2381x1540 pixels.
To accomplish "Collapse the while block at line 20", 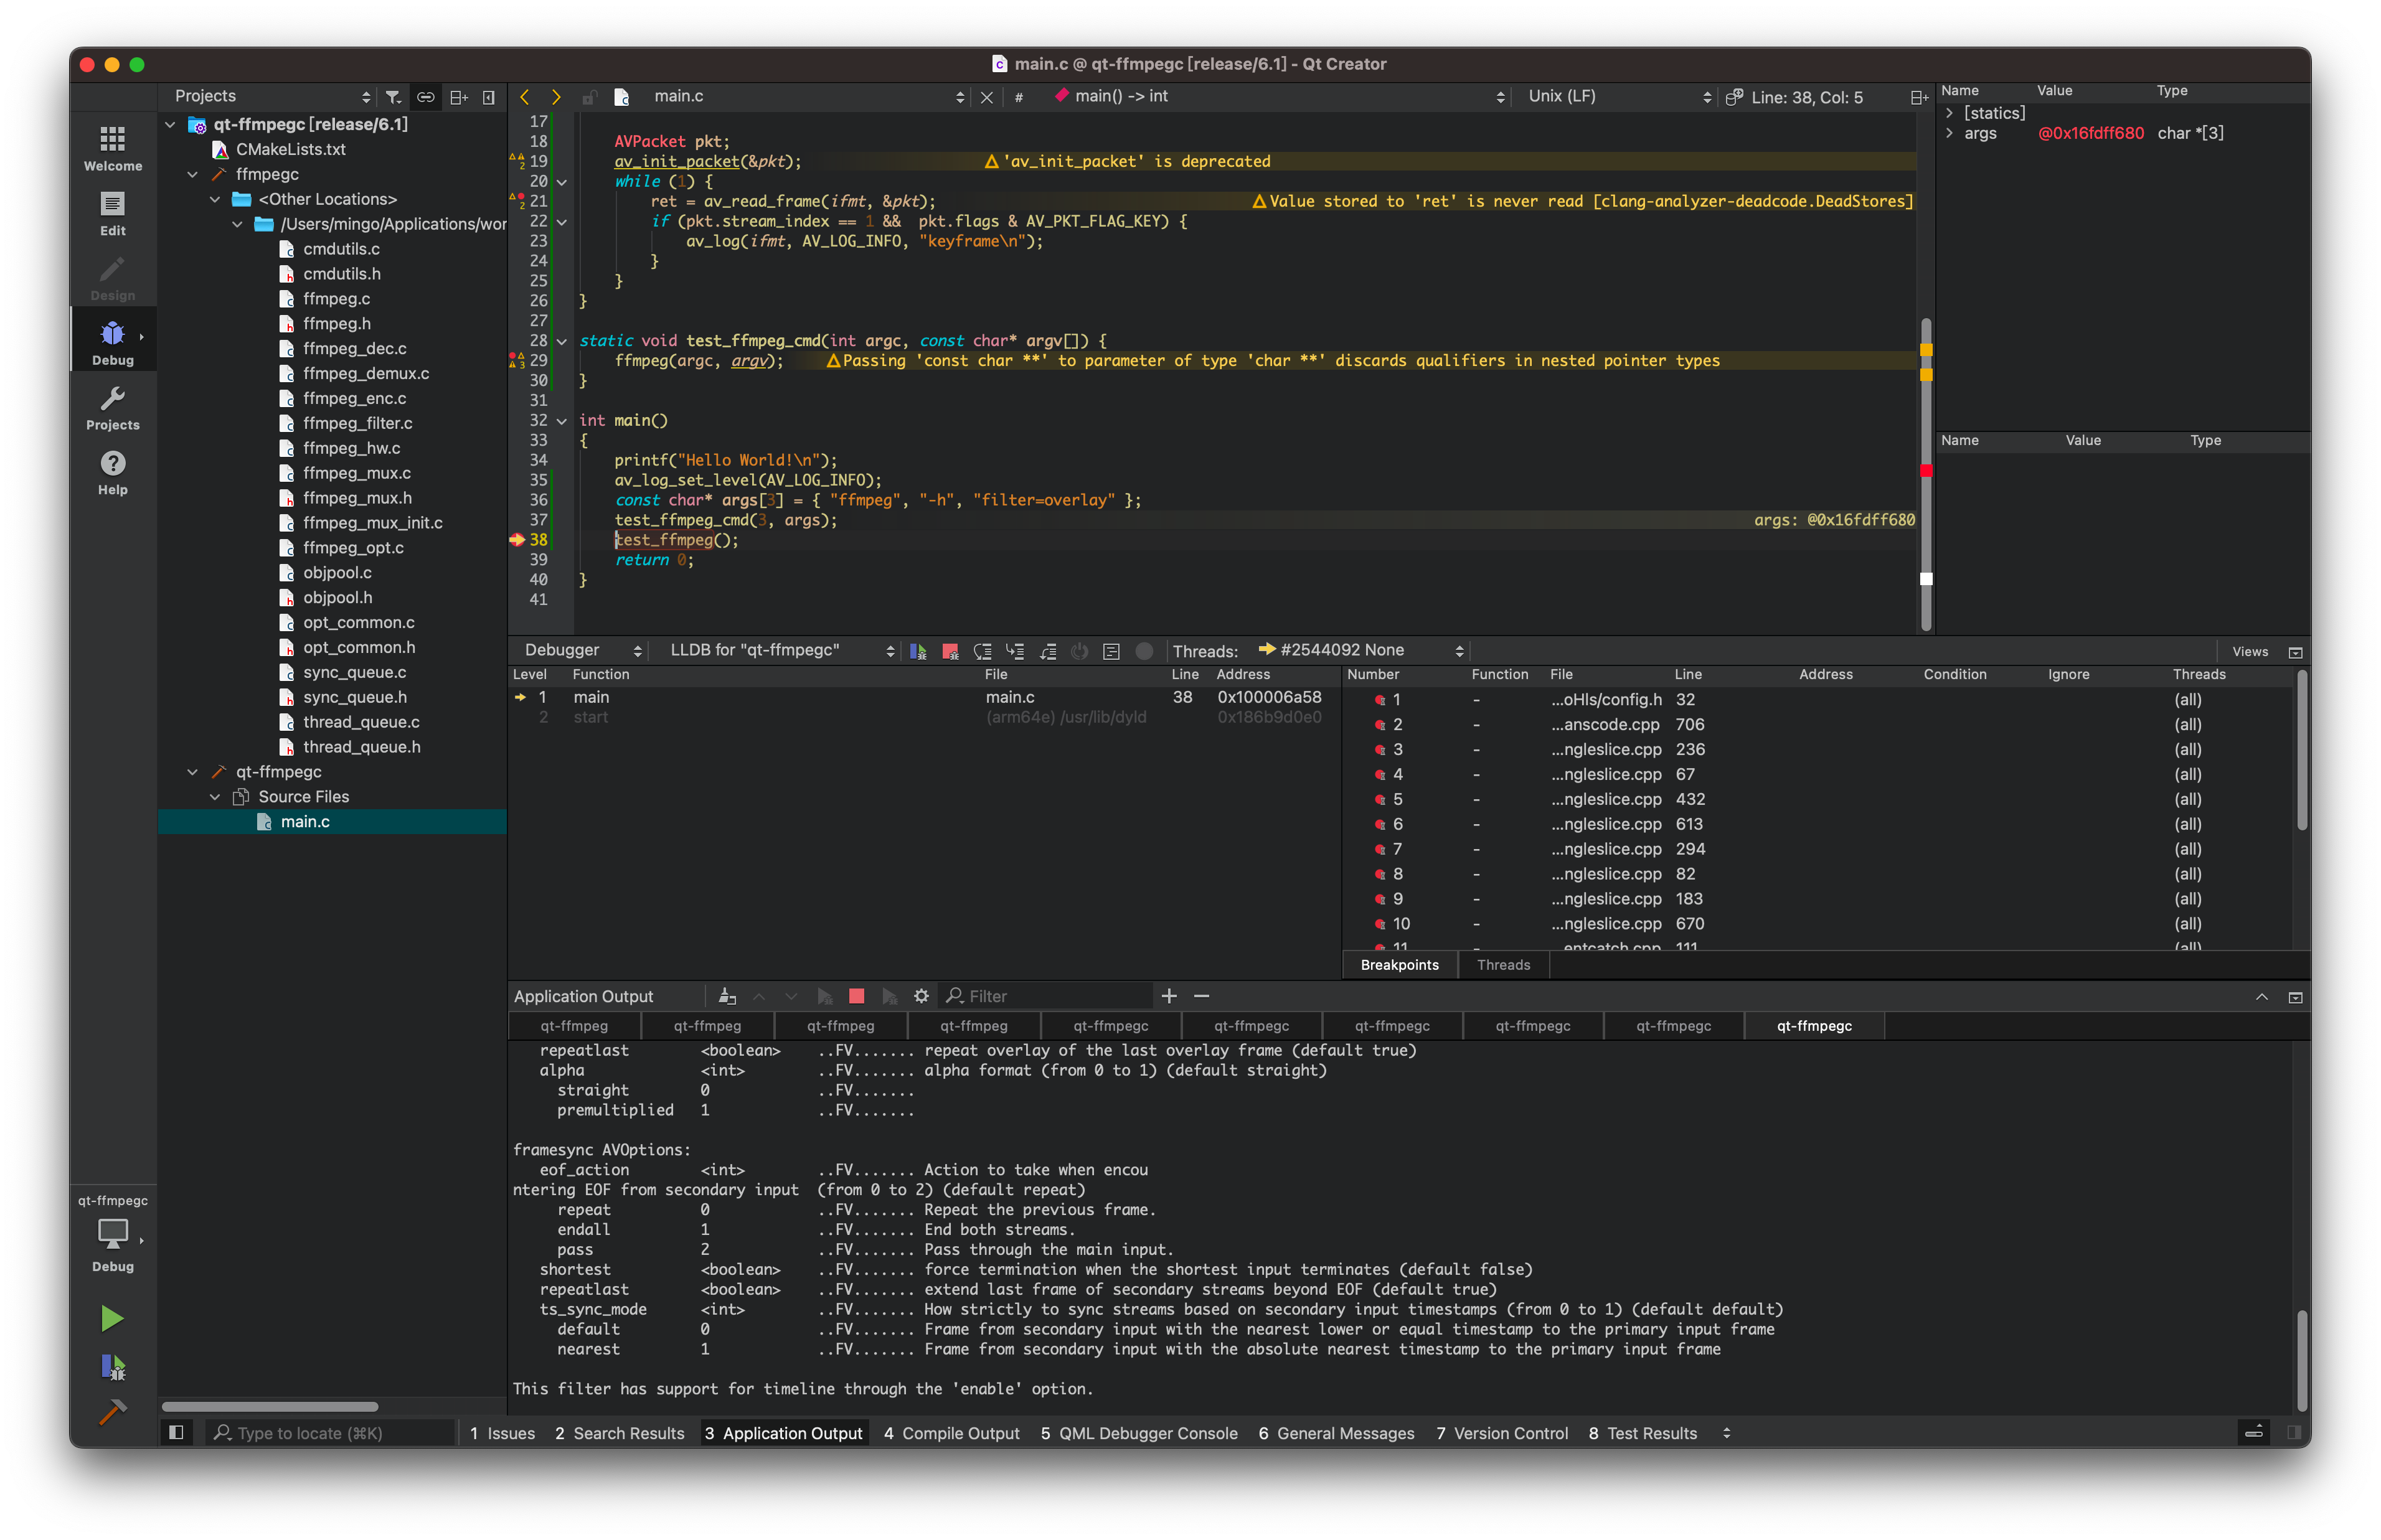I will tap(561, 182).
